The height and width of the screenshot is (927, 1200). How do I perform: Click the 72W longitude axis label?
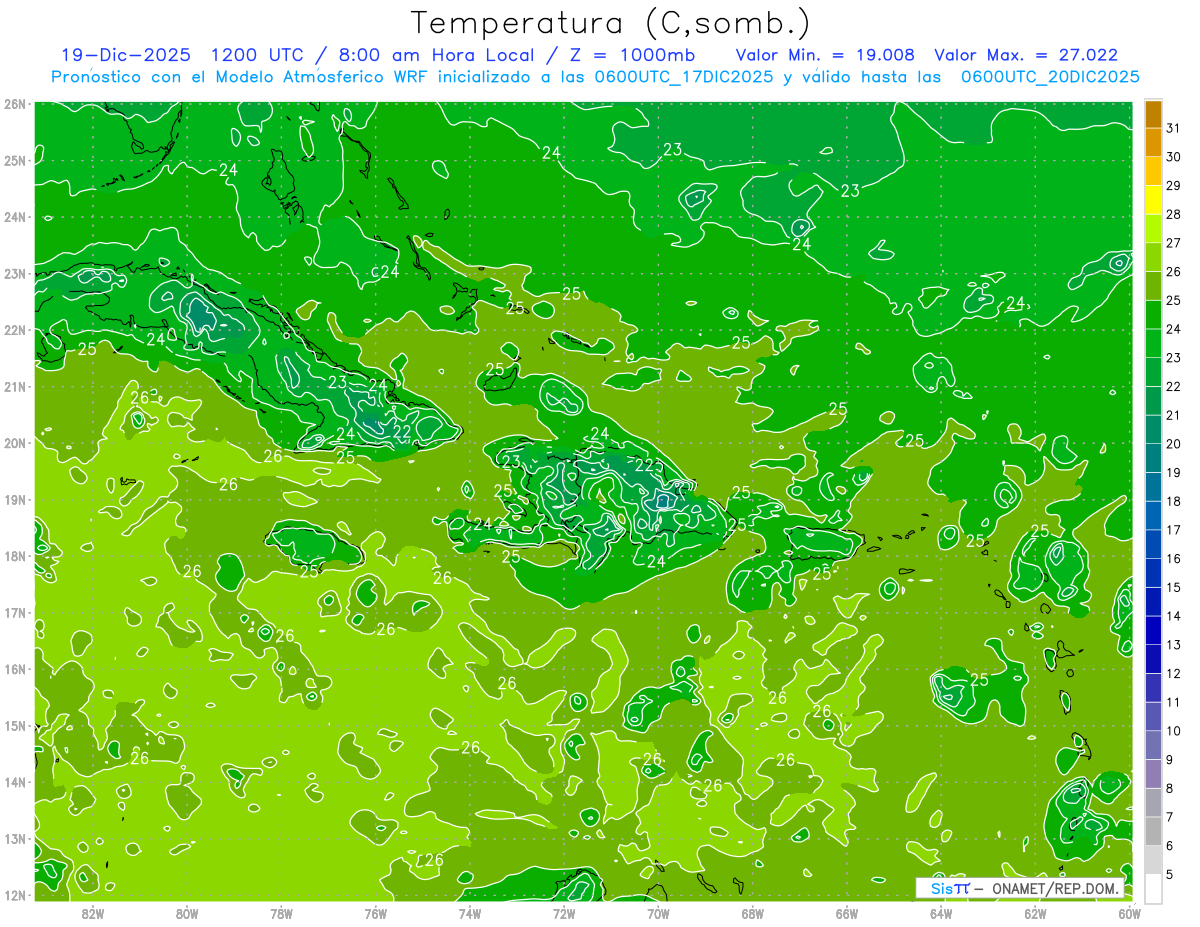(564, 913)
